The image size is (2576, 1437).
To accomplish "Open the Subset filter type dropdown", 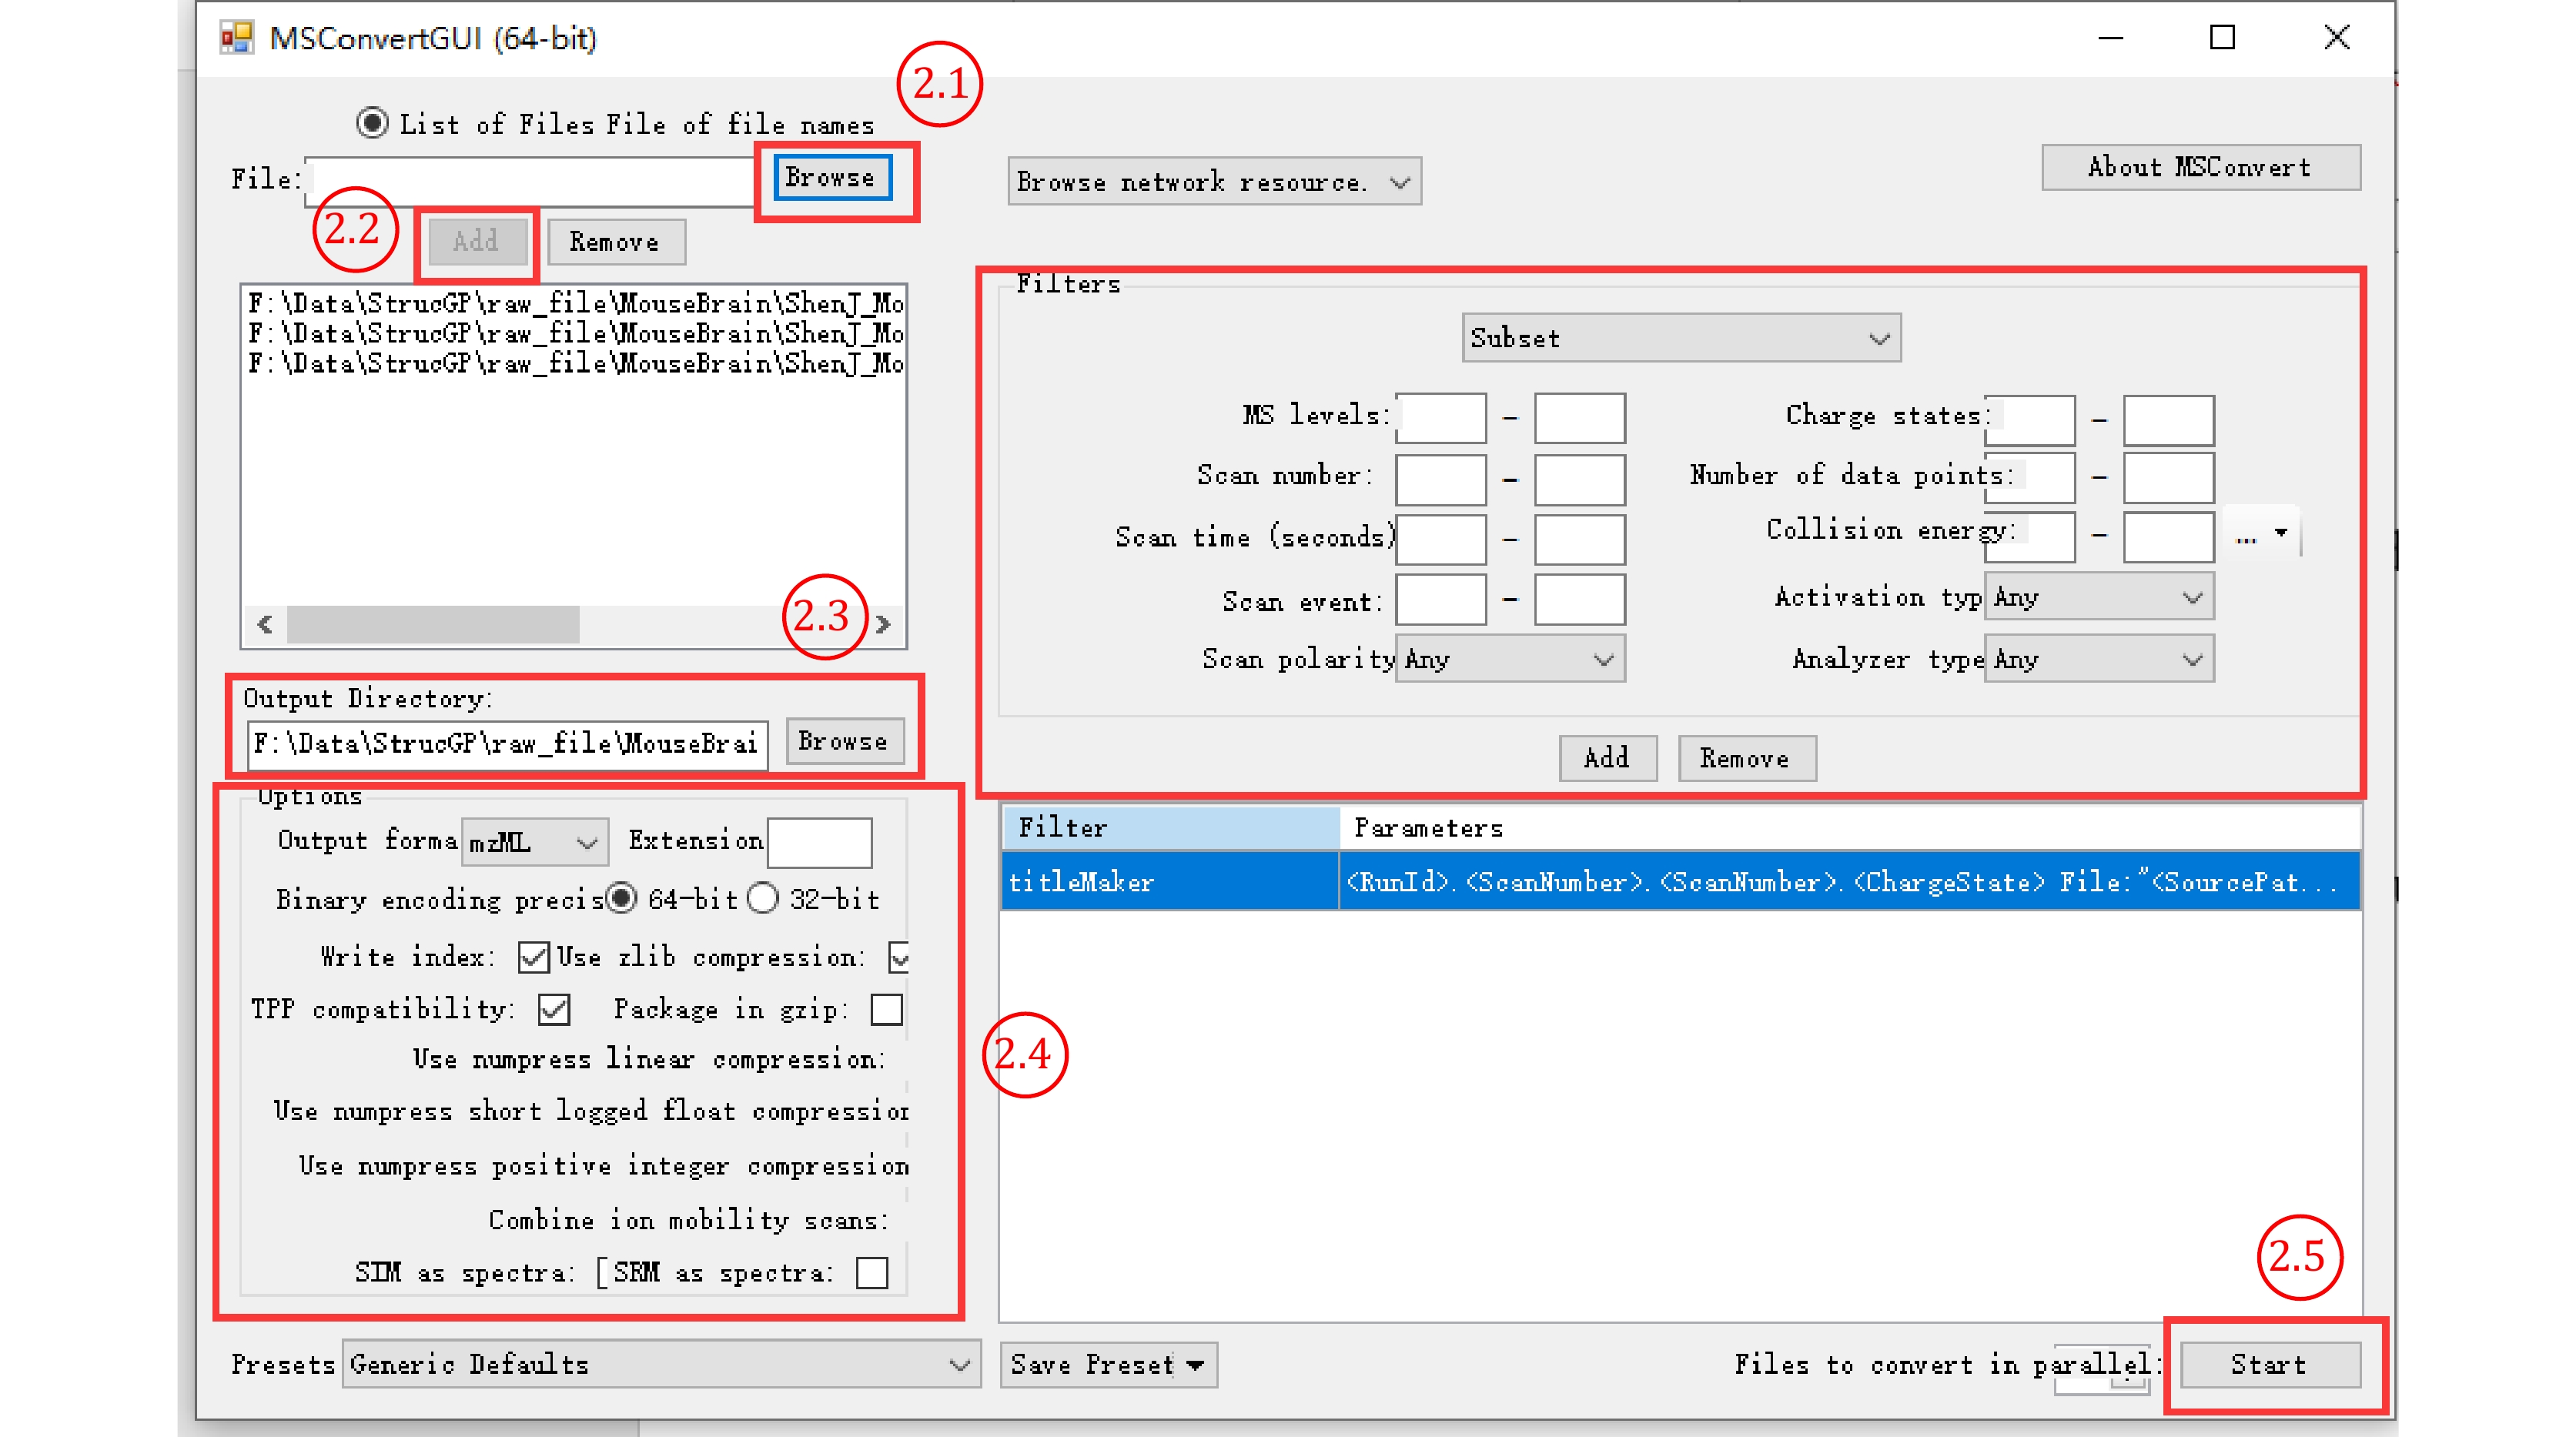I will (x=1681, y=338).
